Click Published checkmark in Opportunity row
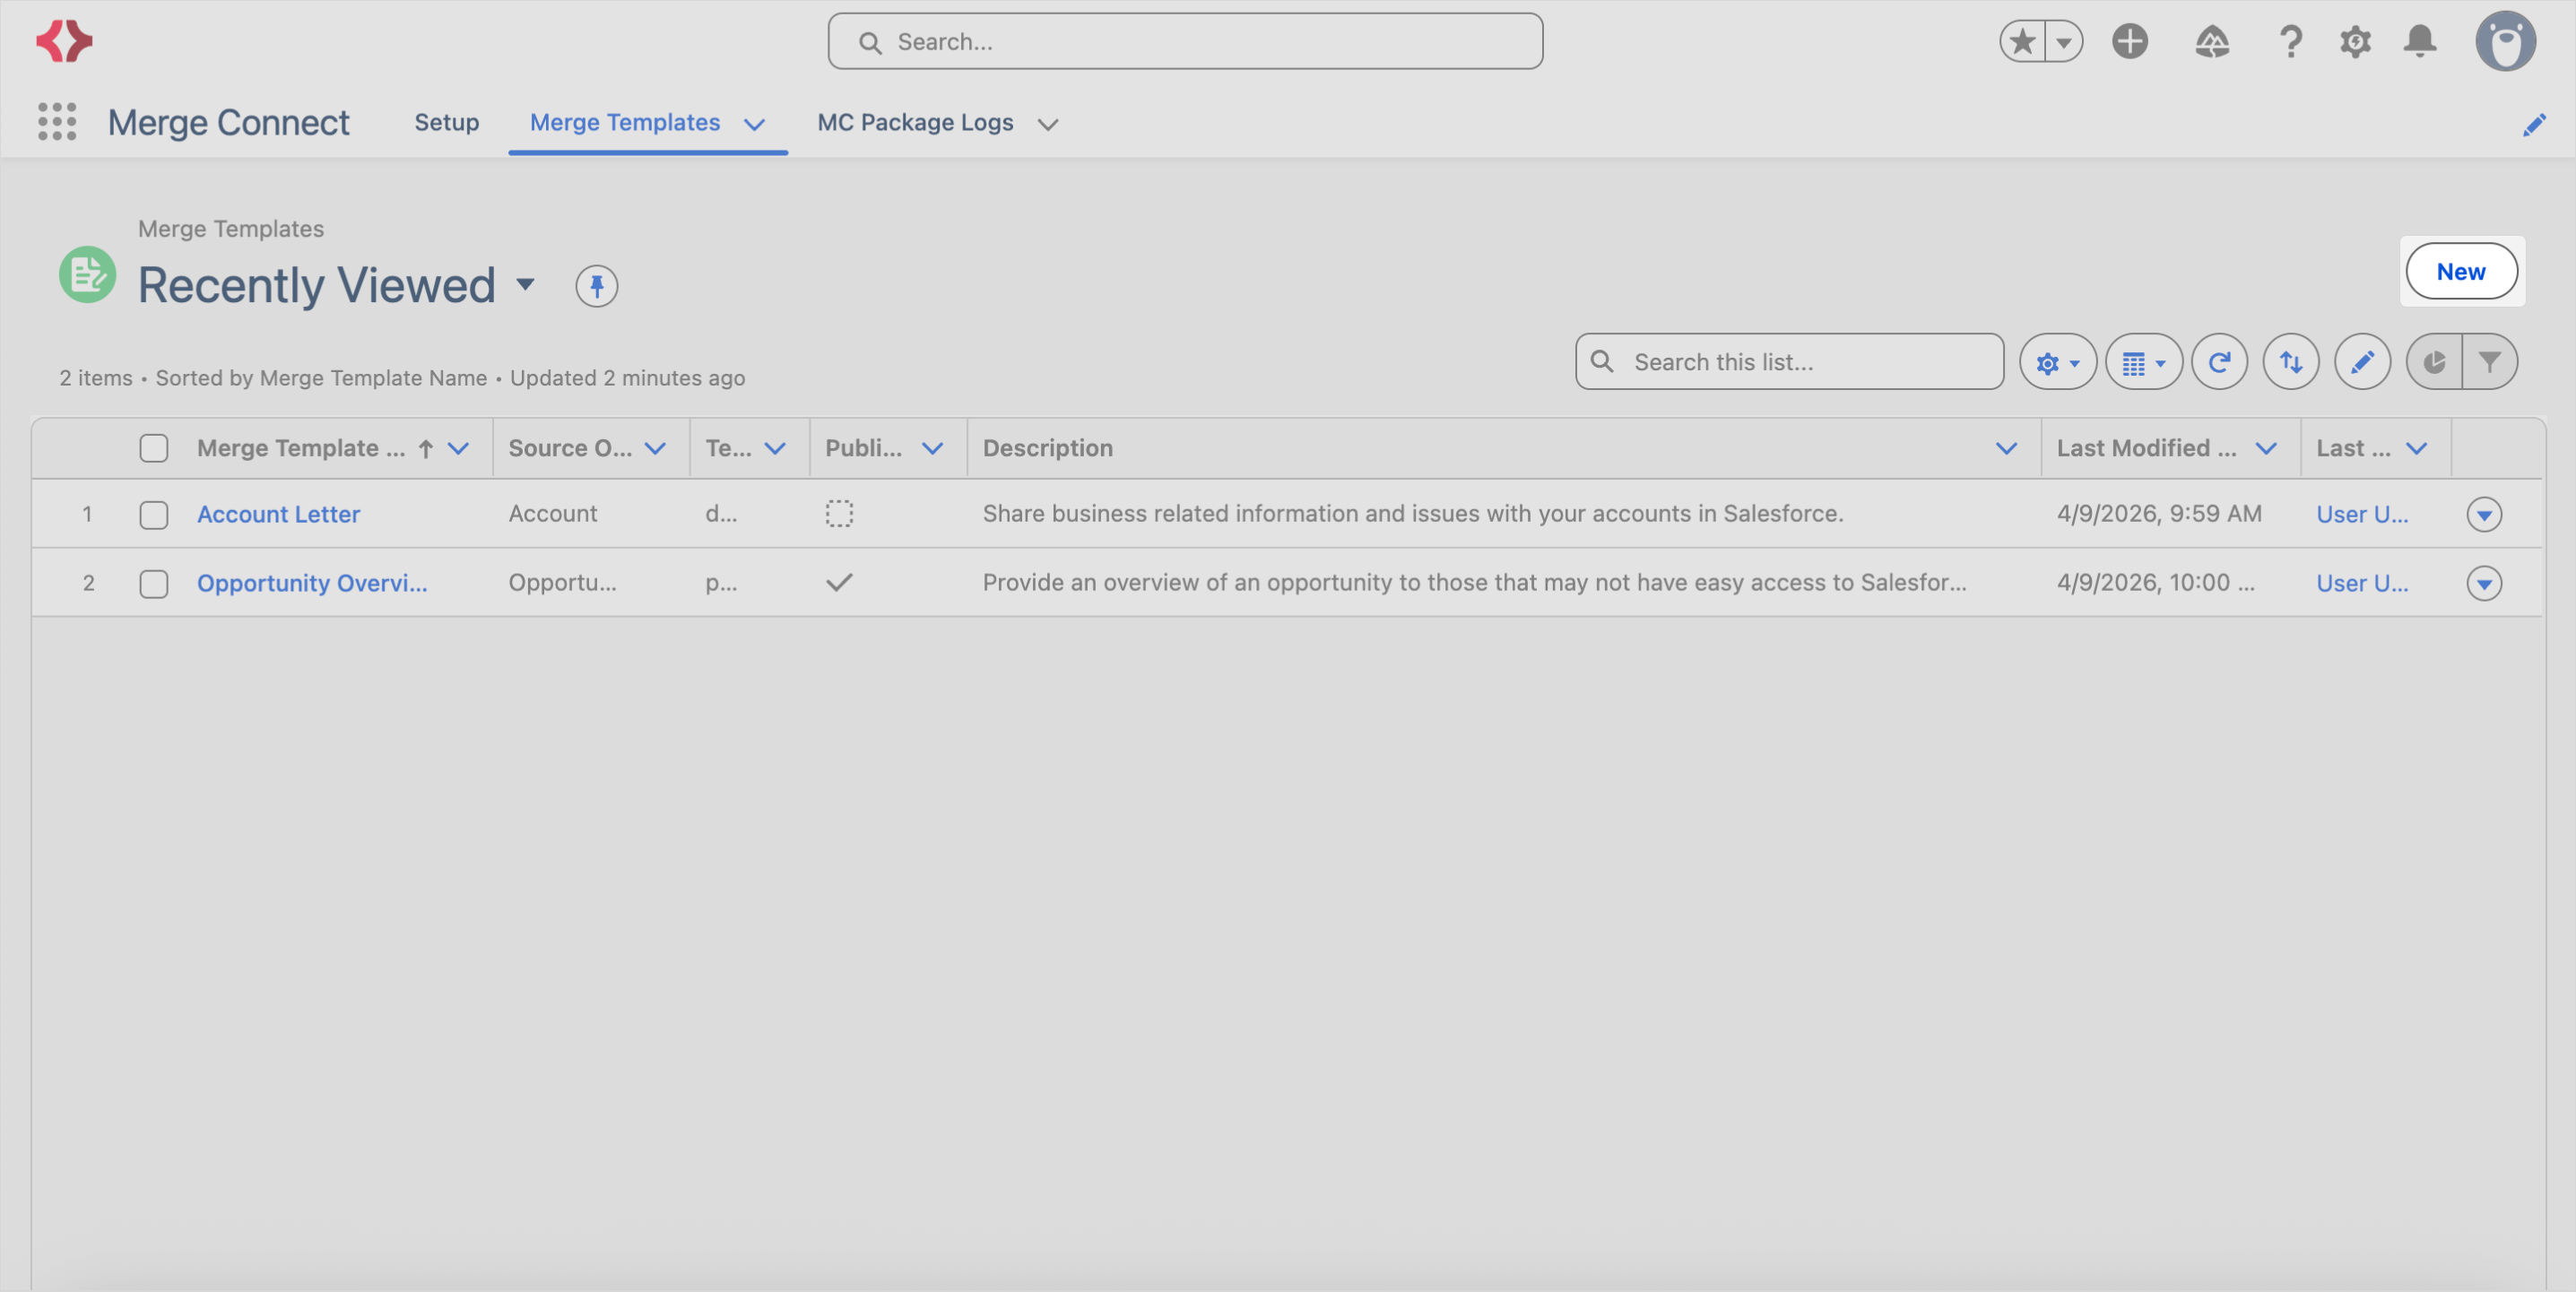The width and height of the screenshot is (2576, 1292). (x=839, y=582)
